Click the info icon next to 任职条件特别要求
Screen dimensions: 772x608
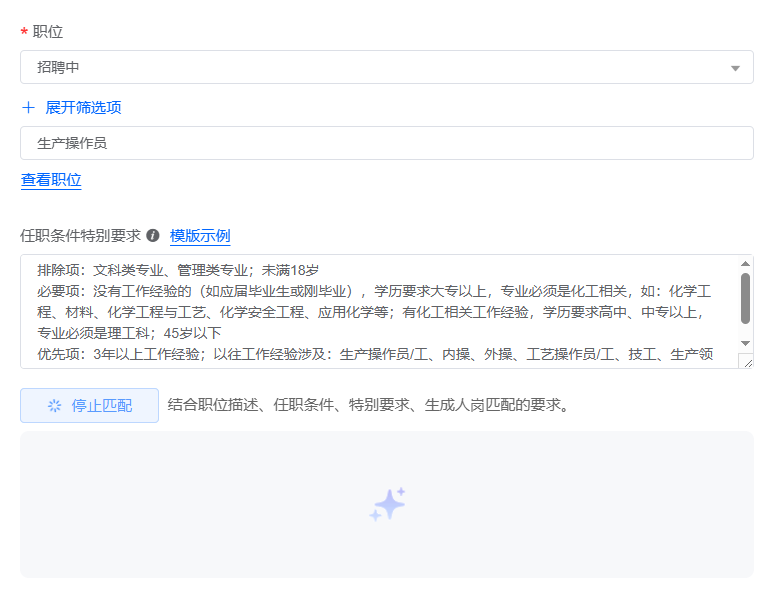153,236
